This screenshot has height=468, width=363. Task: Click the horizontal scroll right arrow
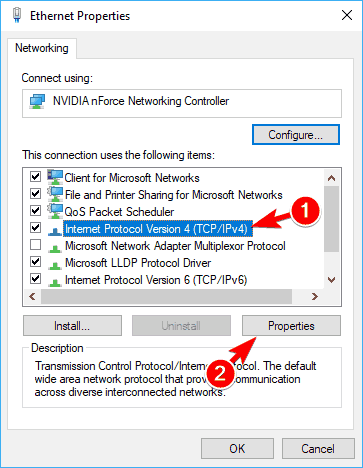click(314, 296)
